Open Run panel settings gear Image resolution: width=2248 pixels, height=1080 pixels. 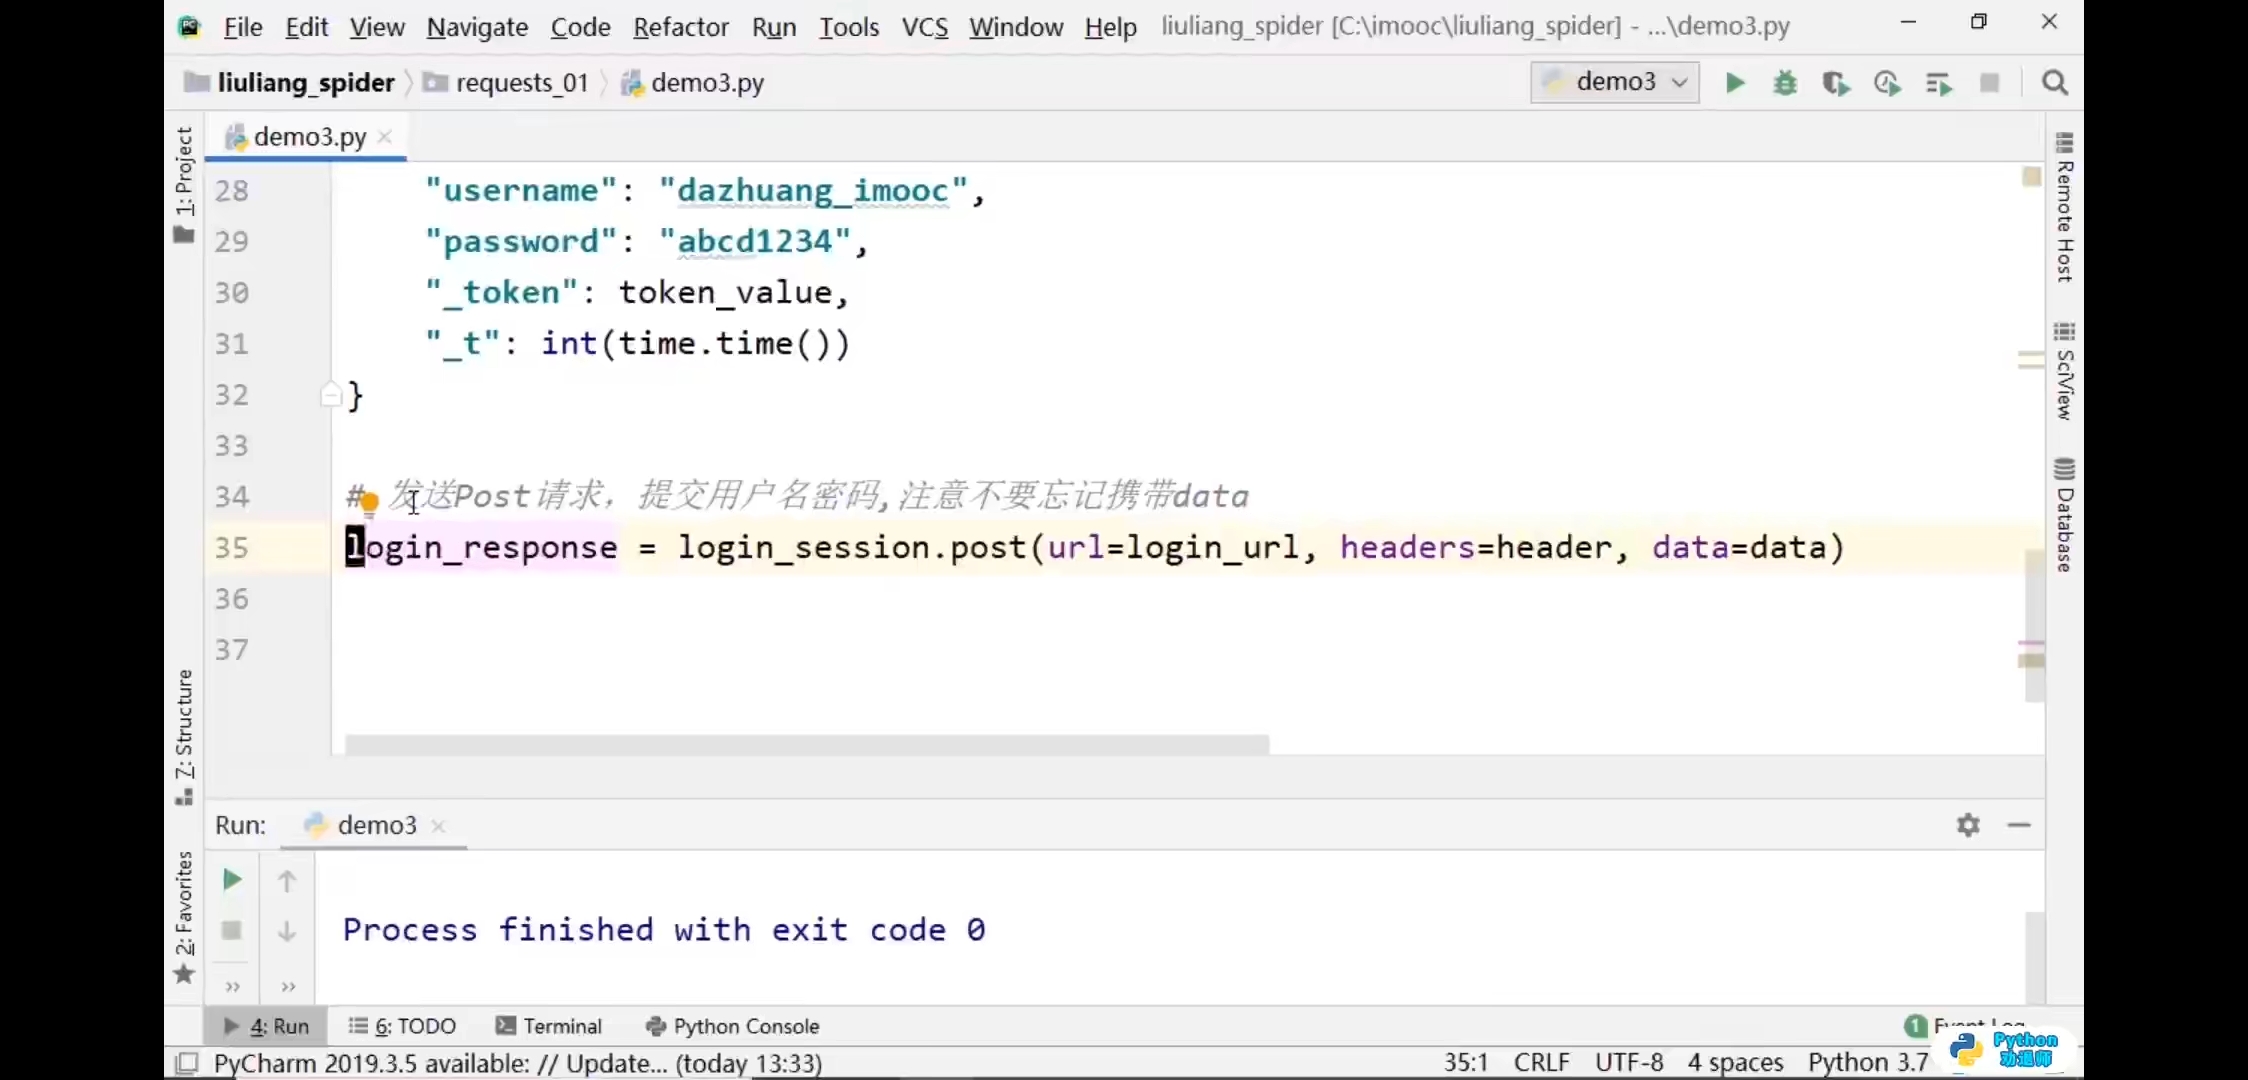coord(1968,825)
